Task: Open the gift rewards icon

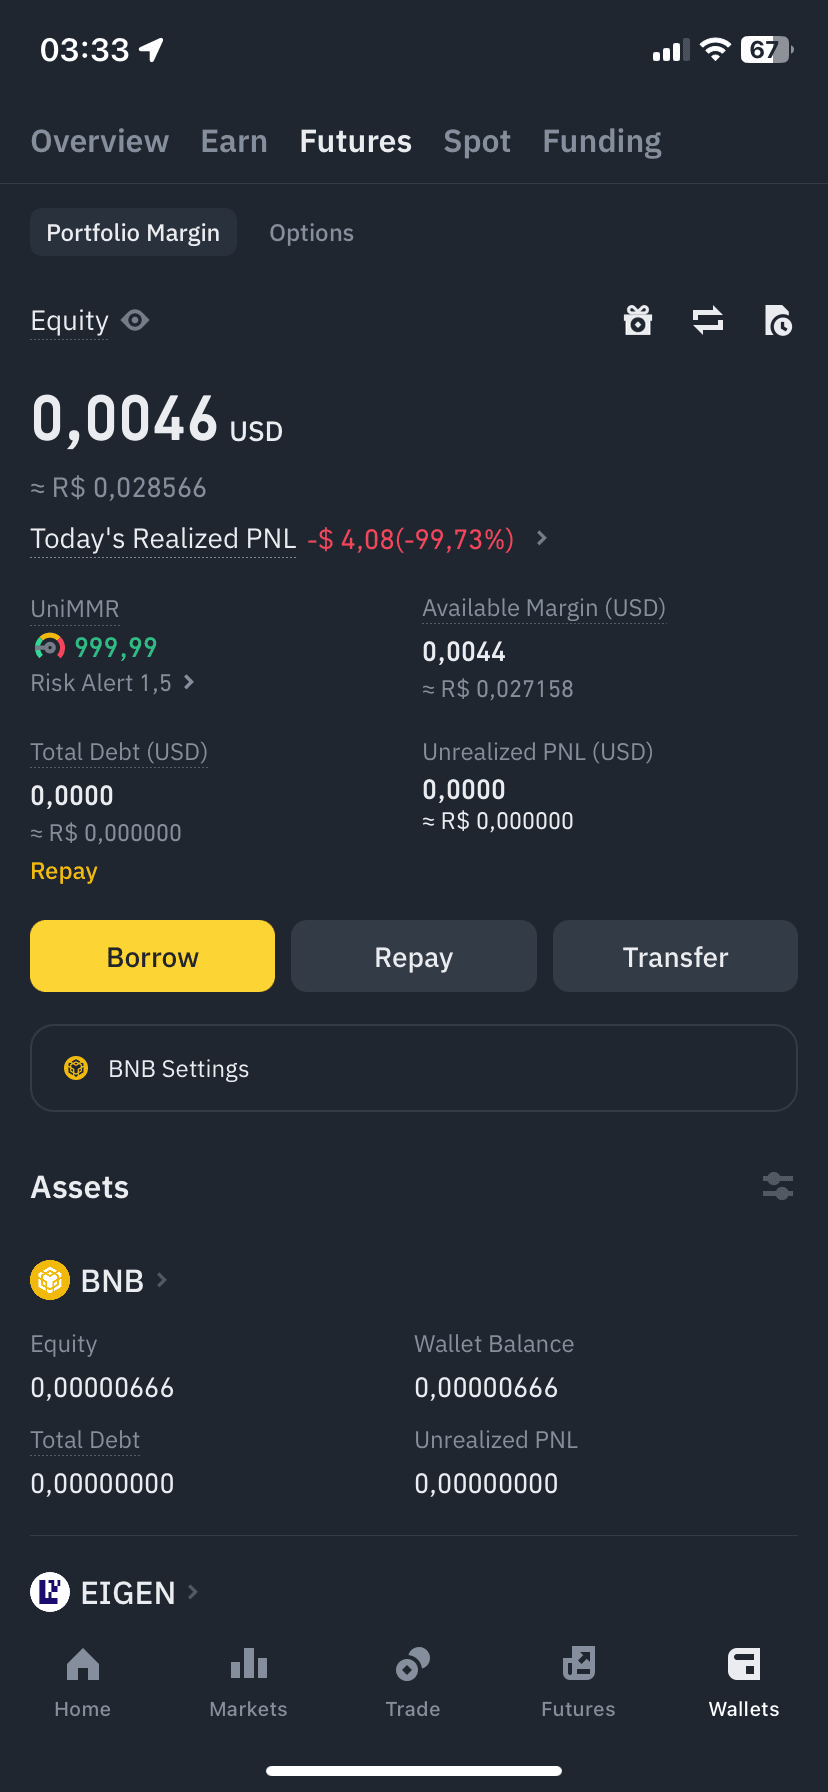Action: coord(638,321)
